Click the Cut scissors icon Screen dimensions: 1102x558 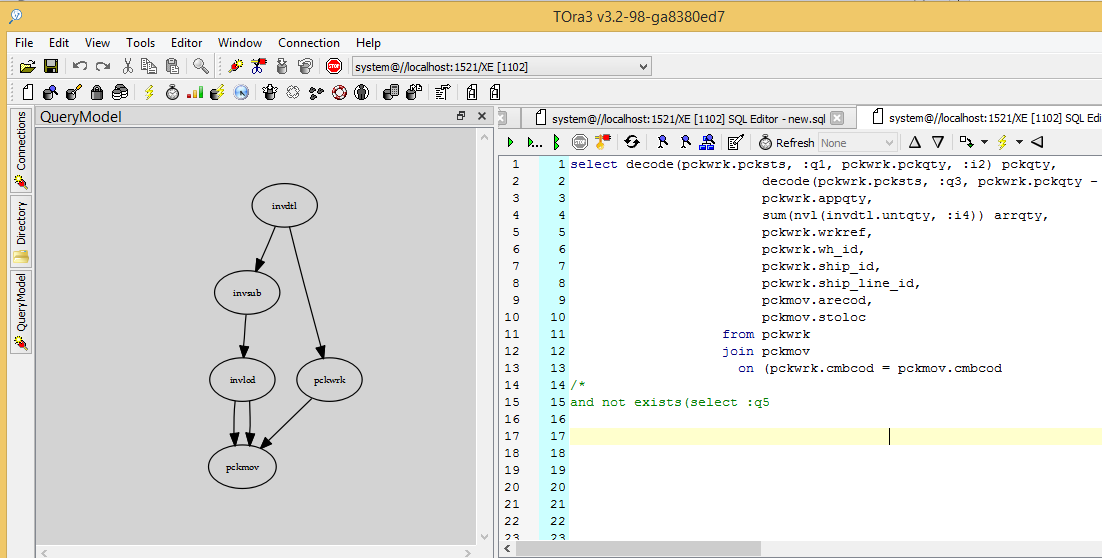[x=128, y=66]
